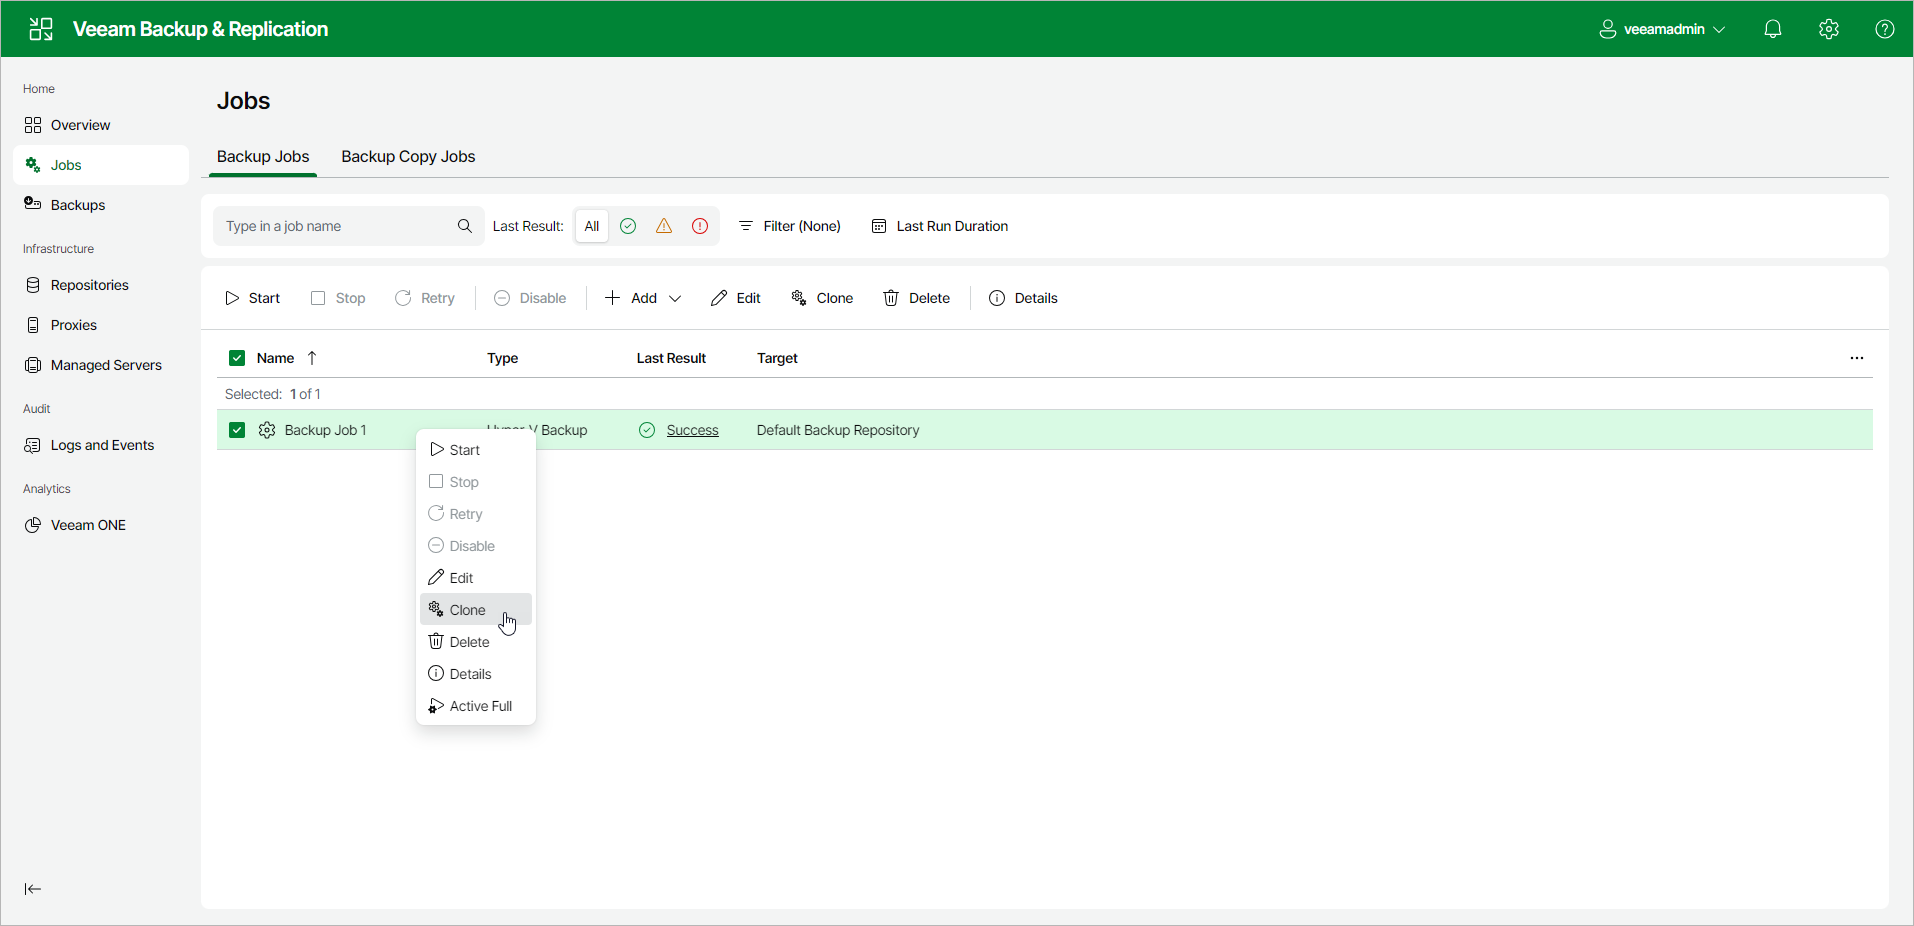
Task: Choose Start from the context menu
Action: [x=476, y=450]
